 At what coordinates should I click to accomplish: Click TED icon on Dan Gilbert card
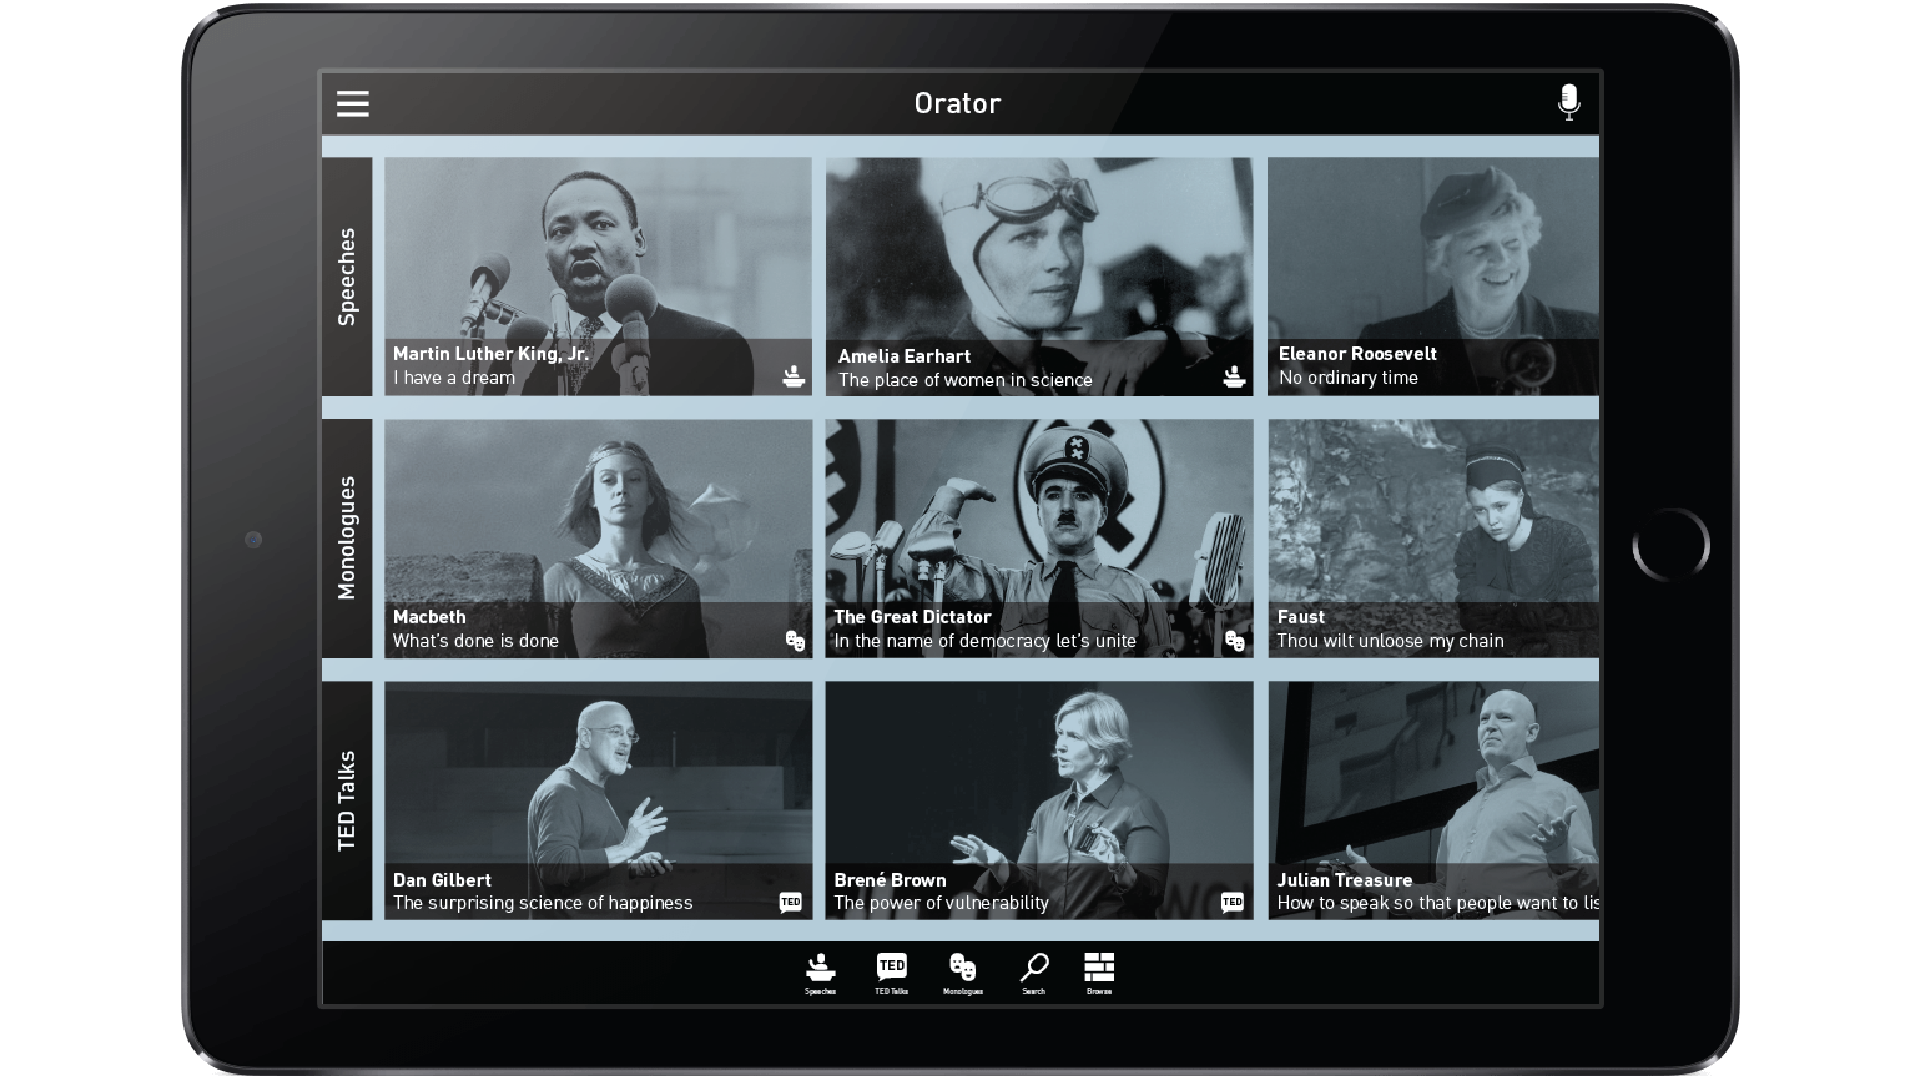click(790, 902)
